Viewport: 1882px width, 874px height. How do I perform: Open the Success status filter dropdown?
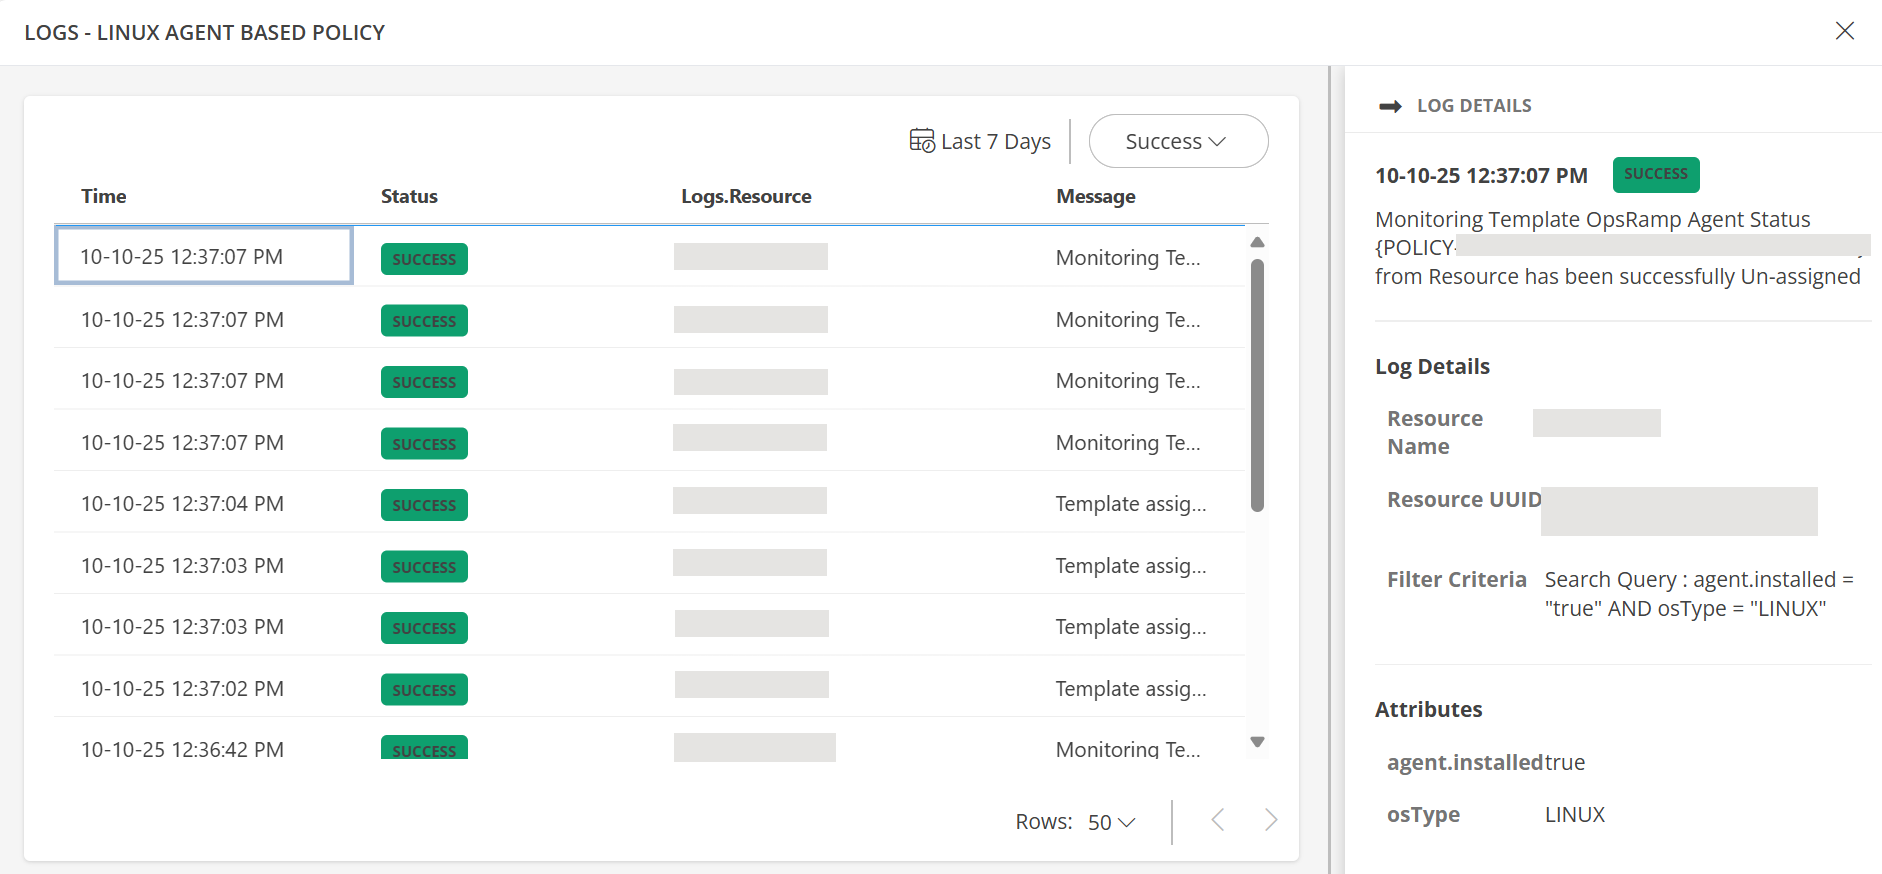tap(1177, 141)
